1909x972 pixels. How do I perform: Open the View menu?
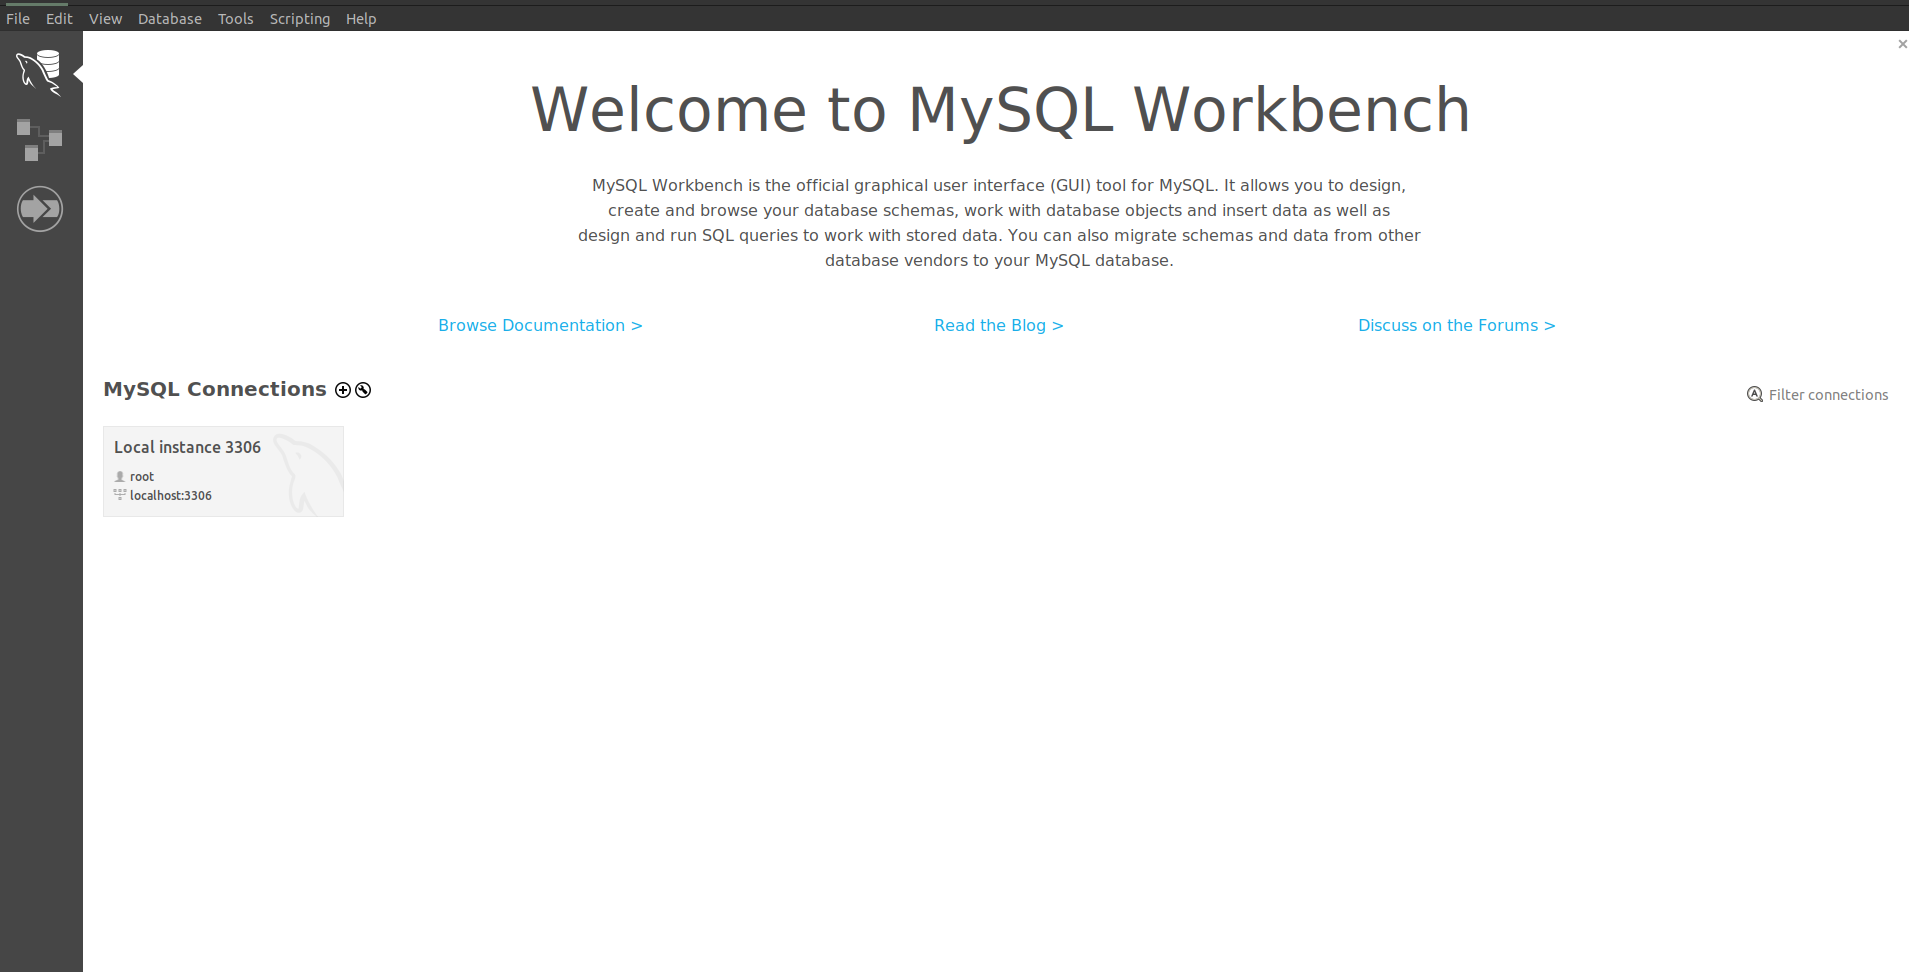click(x=105, y=19)
